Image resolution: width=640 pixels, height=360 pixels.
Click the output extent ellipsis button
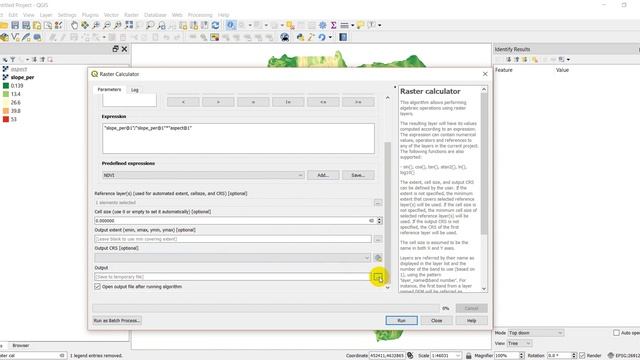[378, 239]
